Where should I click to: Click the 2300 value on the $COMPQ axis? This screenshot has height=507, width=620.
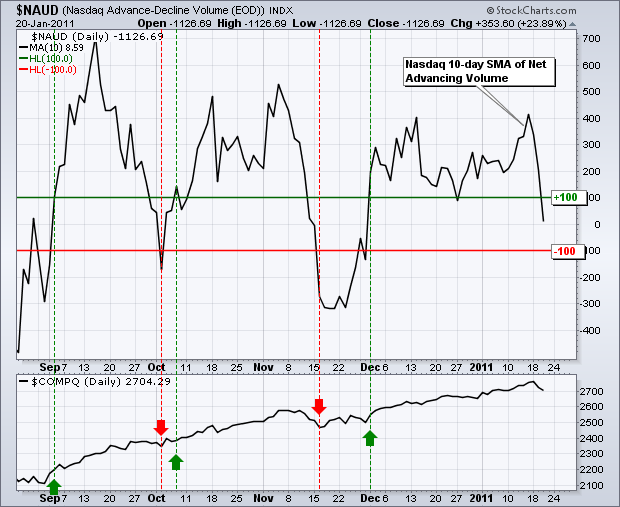pyautogui.click(x=592, y=454)
